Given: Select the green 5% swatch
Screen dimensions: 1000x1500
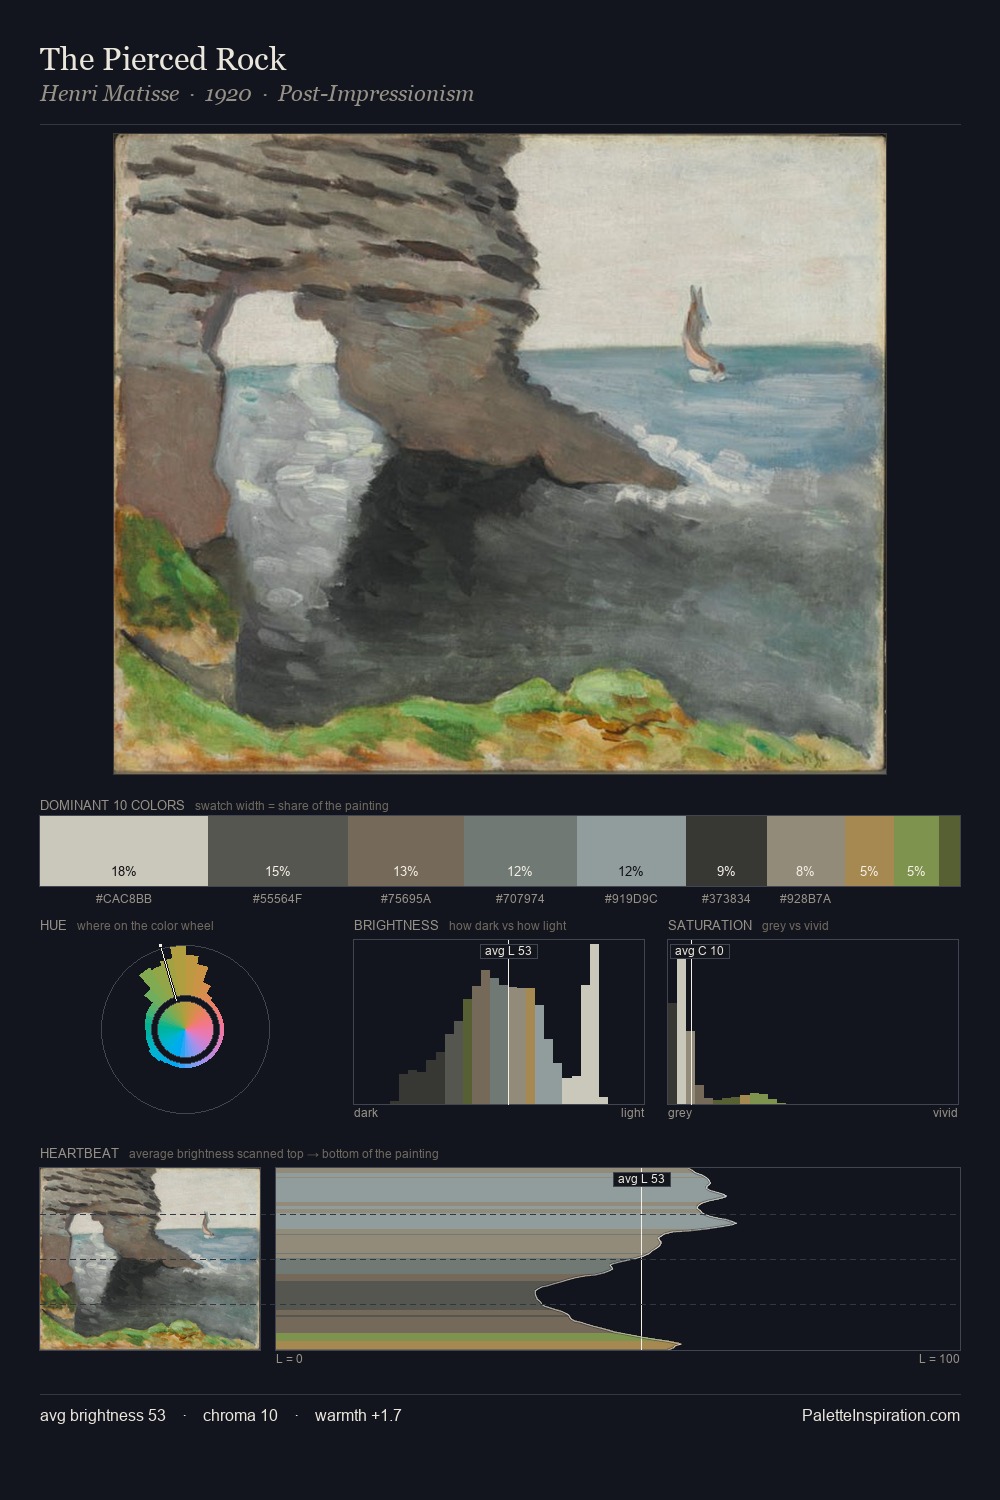Looking at the screenshot, I should [916, 851].
